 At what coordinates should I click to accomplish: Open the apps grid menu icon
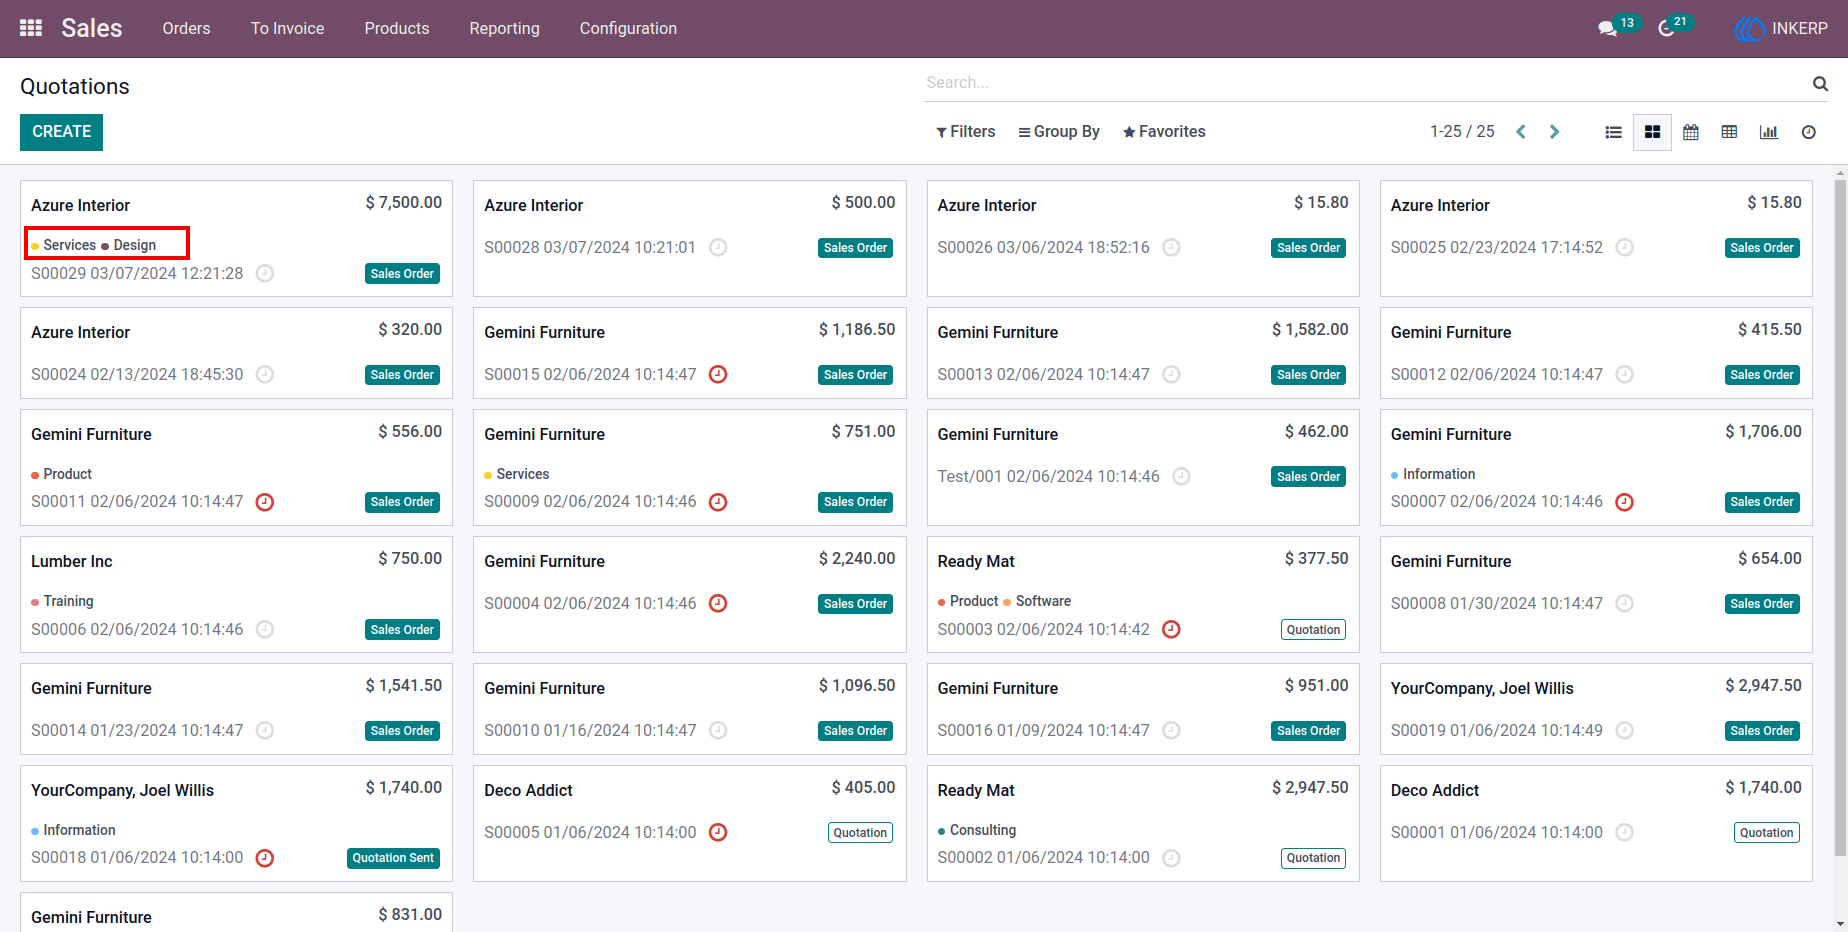click(x=31, y=28)
